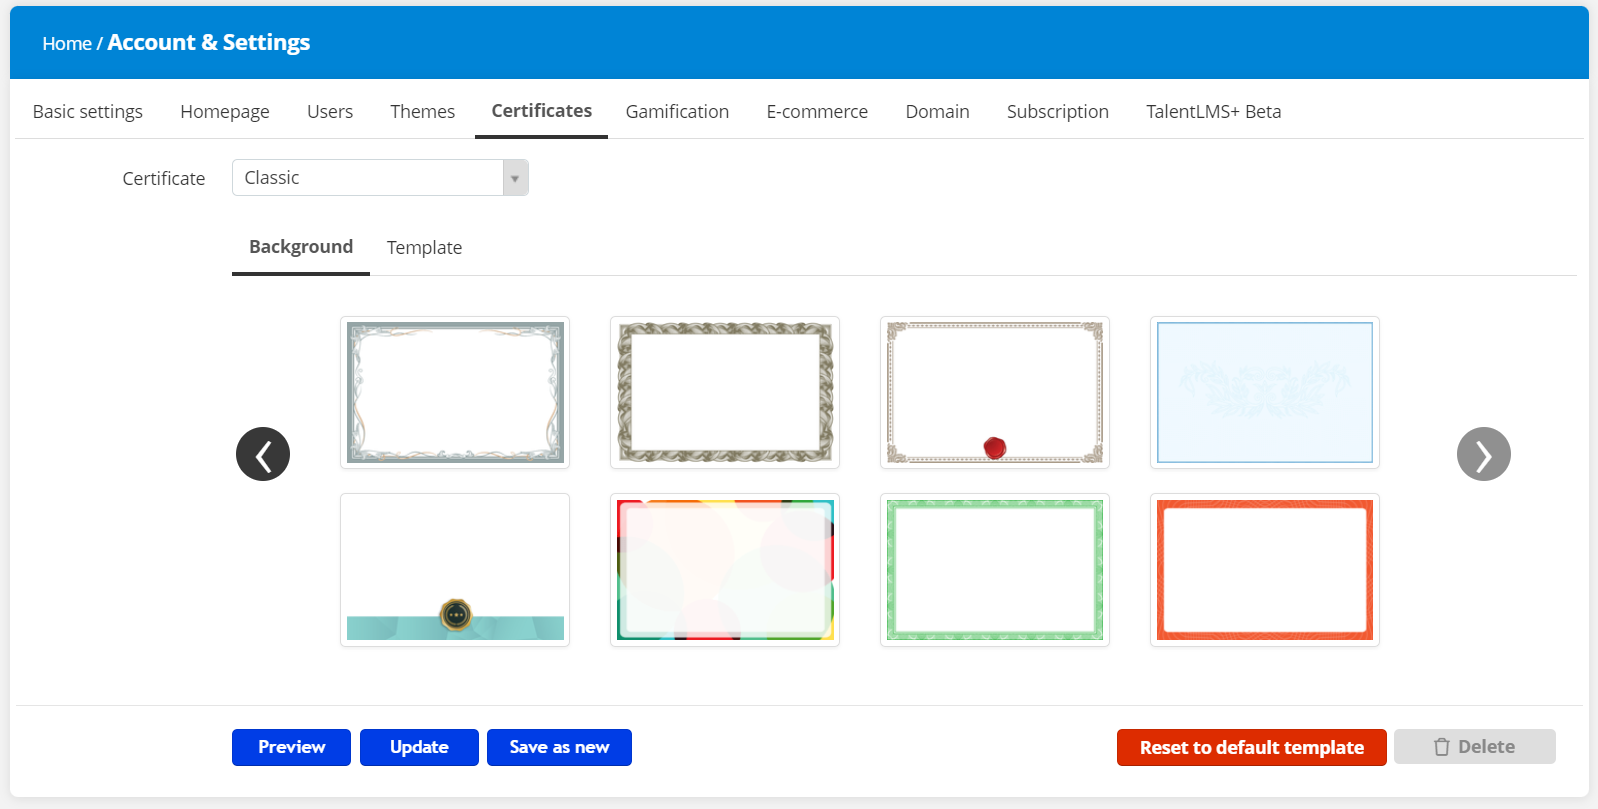Click Reset to default template
The width and height of the screenshot is (1598, 809).
tap(1251, 747)
